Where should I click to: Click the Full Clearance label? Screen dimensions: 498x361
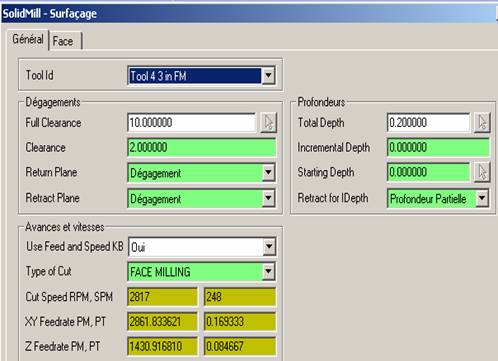point(53,123)
